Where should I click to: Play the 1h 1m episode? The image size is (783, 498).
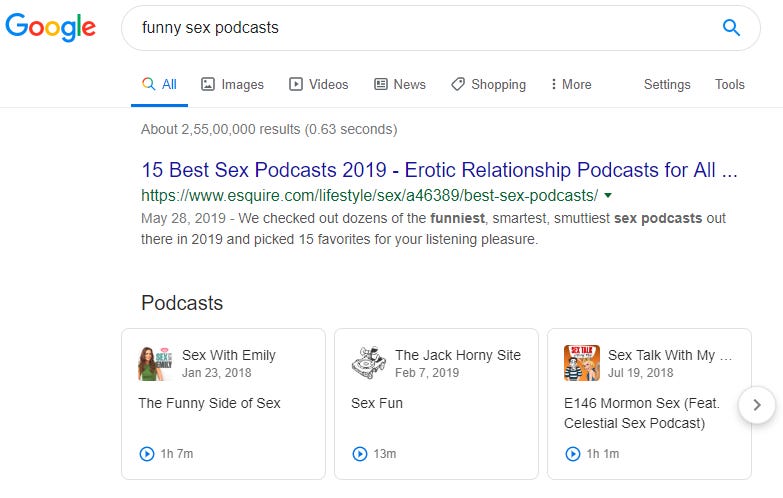pyautogui.click(x=573, y=454)
